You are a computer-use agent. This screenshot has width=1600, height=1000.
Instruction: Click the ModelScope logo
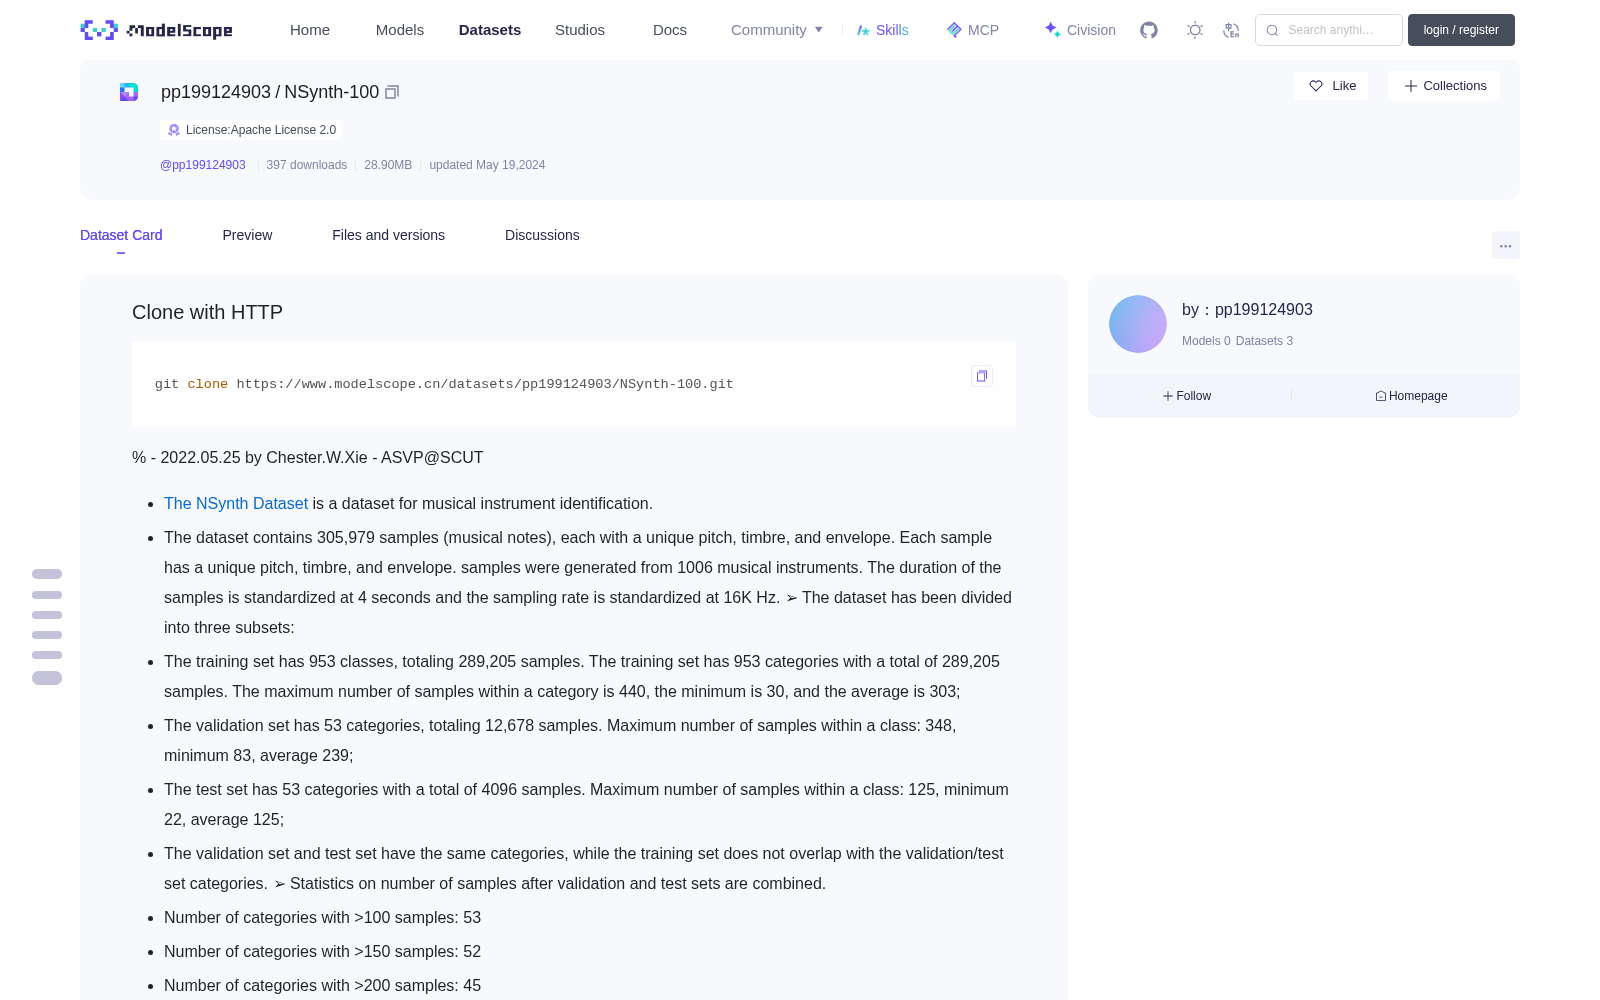tap(156, 30)
